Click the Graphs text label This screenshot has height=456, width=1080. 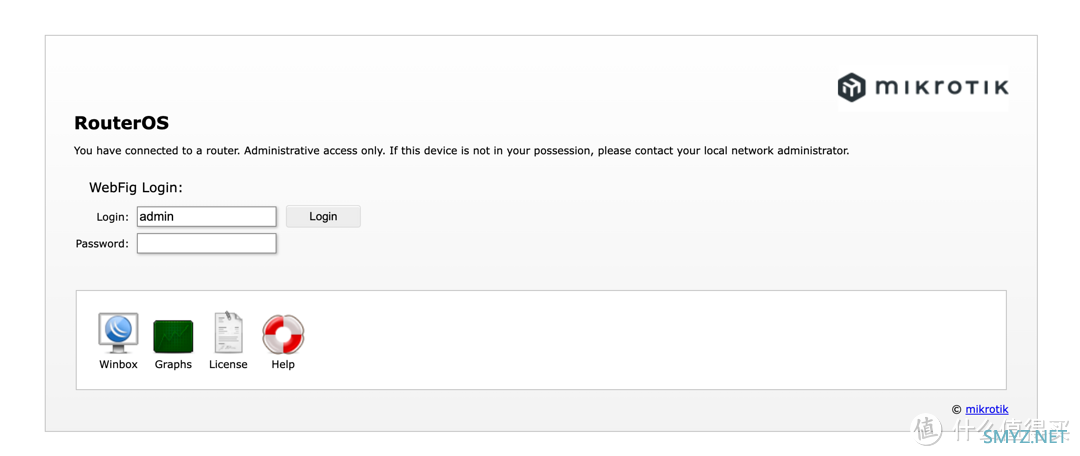(173, 364)
